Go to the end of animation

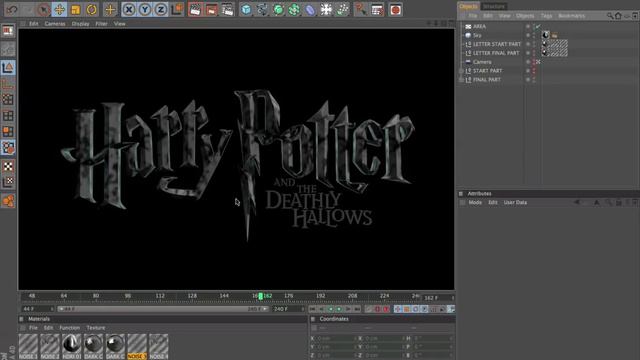[x=357, y=309]
